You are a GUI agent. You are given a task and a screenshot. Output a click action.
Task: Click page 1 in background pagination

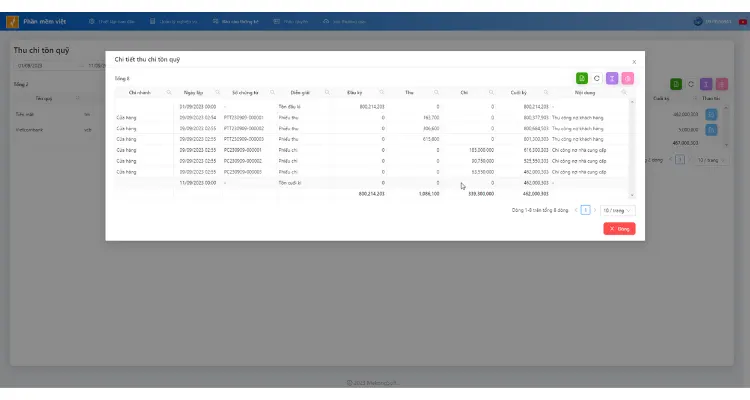tap(680, 160)
